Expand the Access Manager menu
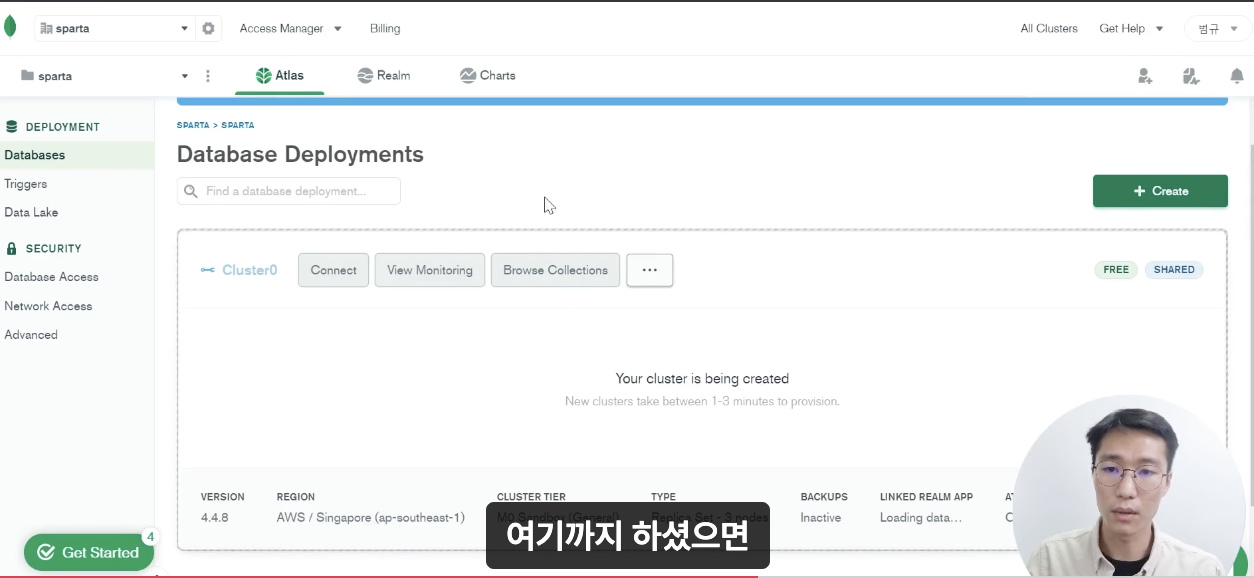Screen dimensions: 1254x578 pyautogui.click(x=290, y=28)
